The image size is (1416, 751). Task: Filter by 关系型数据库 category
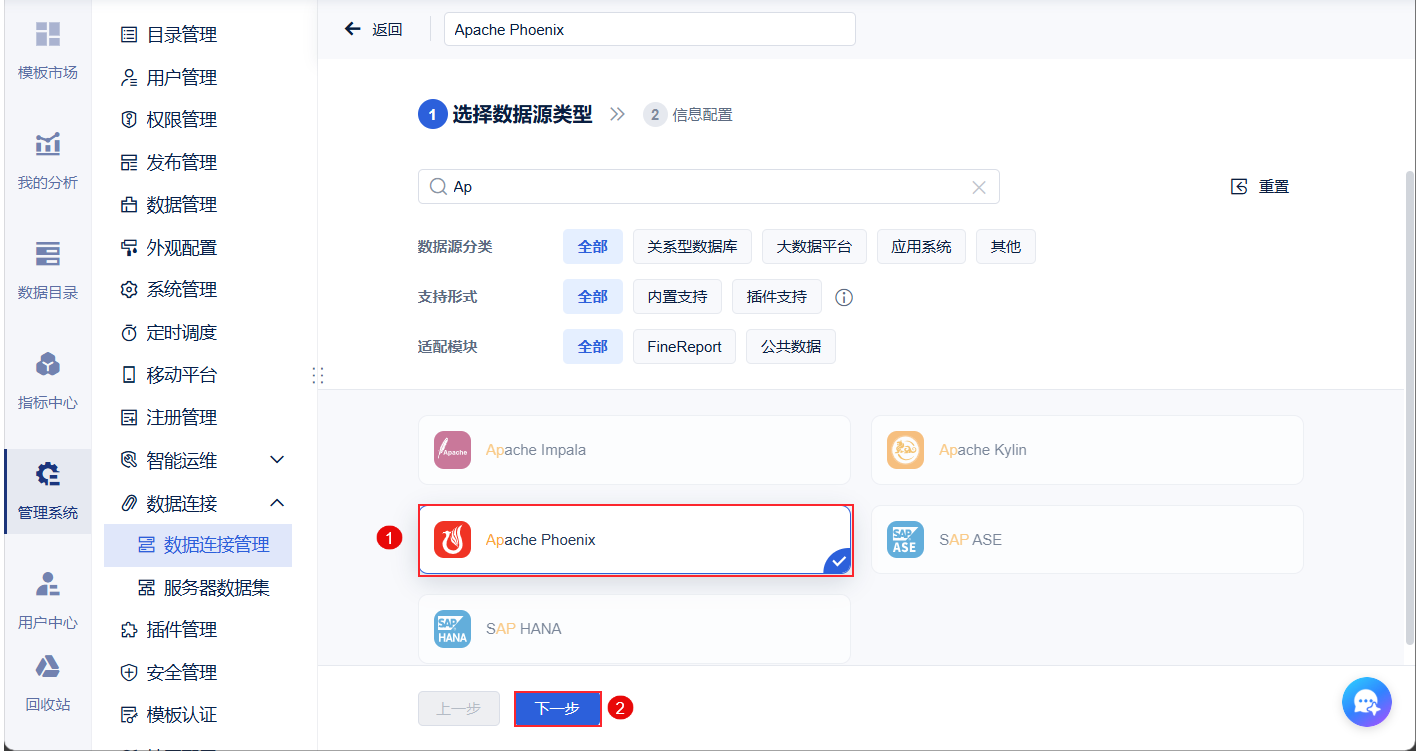pyautogui.click(x=692, y=247)
